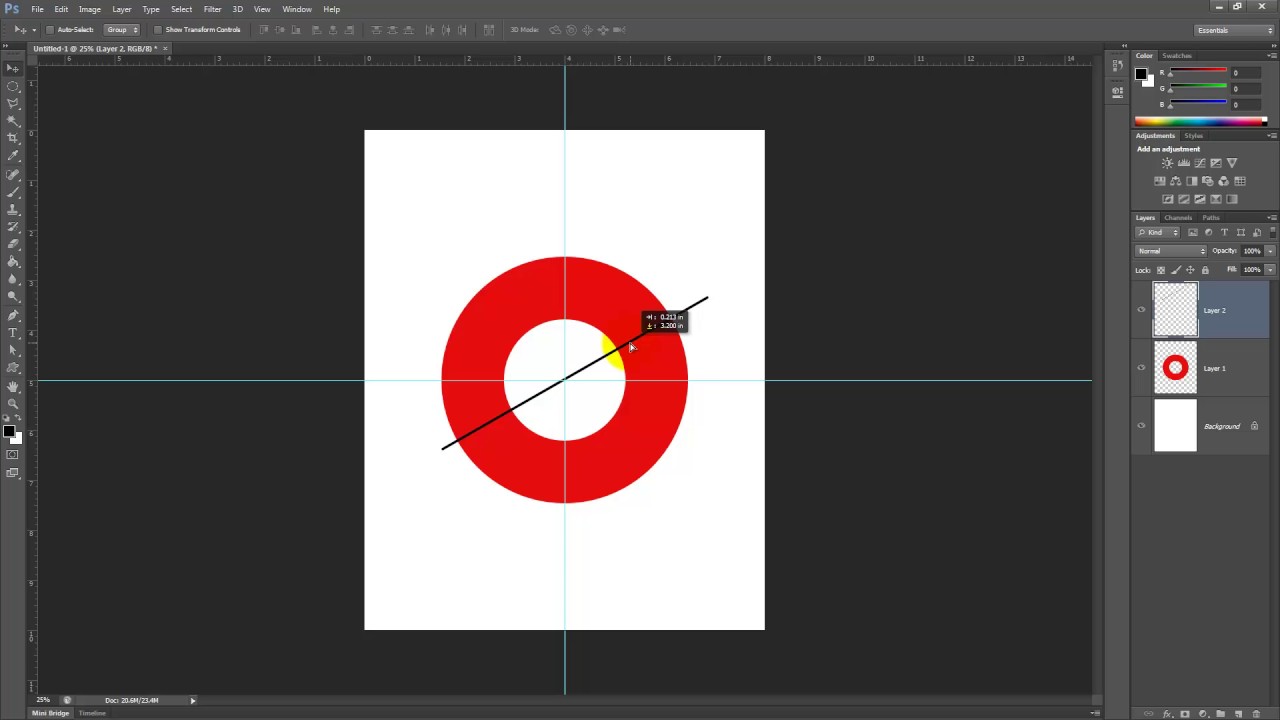Hide Layer 1 using eye icon
Screen dimensions: 1280x720
[1141, 368]
